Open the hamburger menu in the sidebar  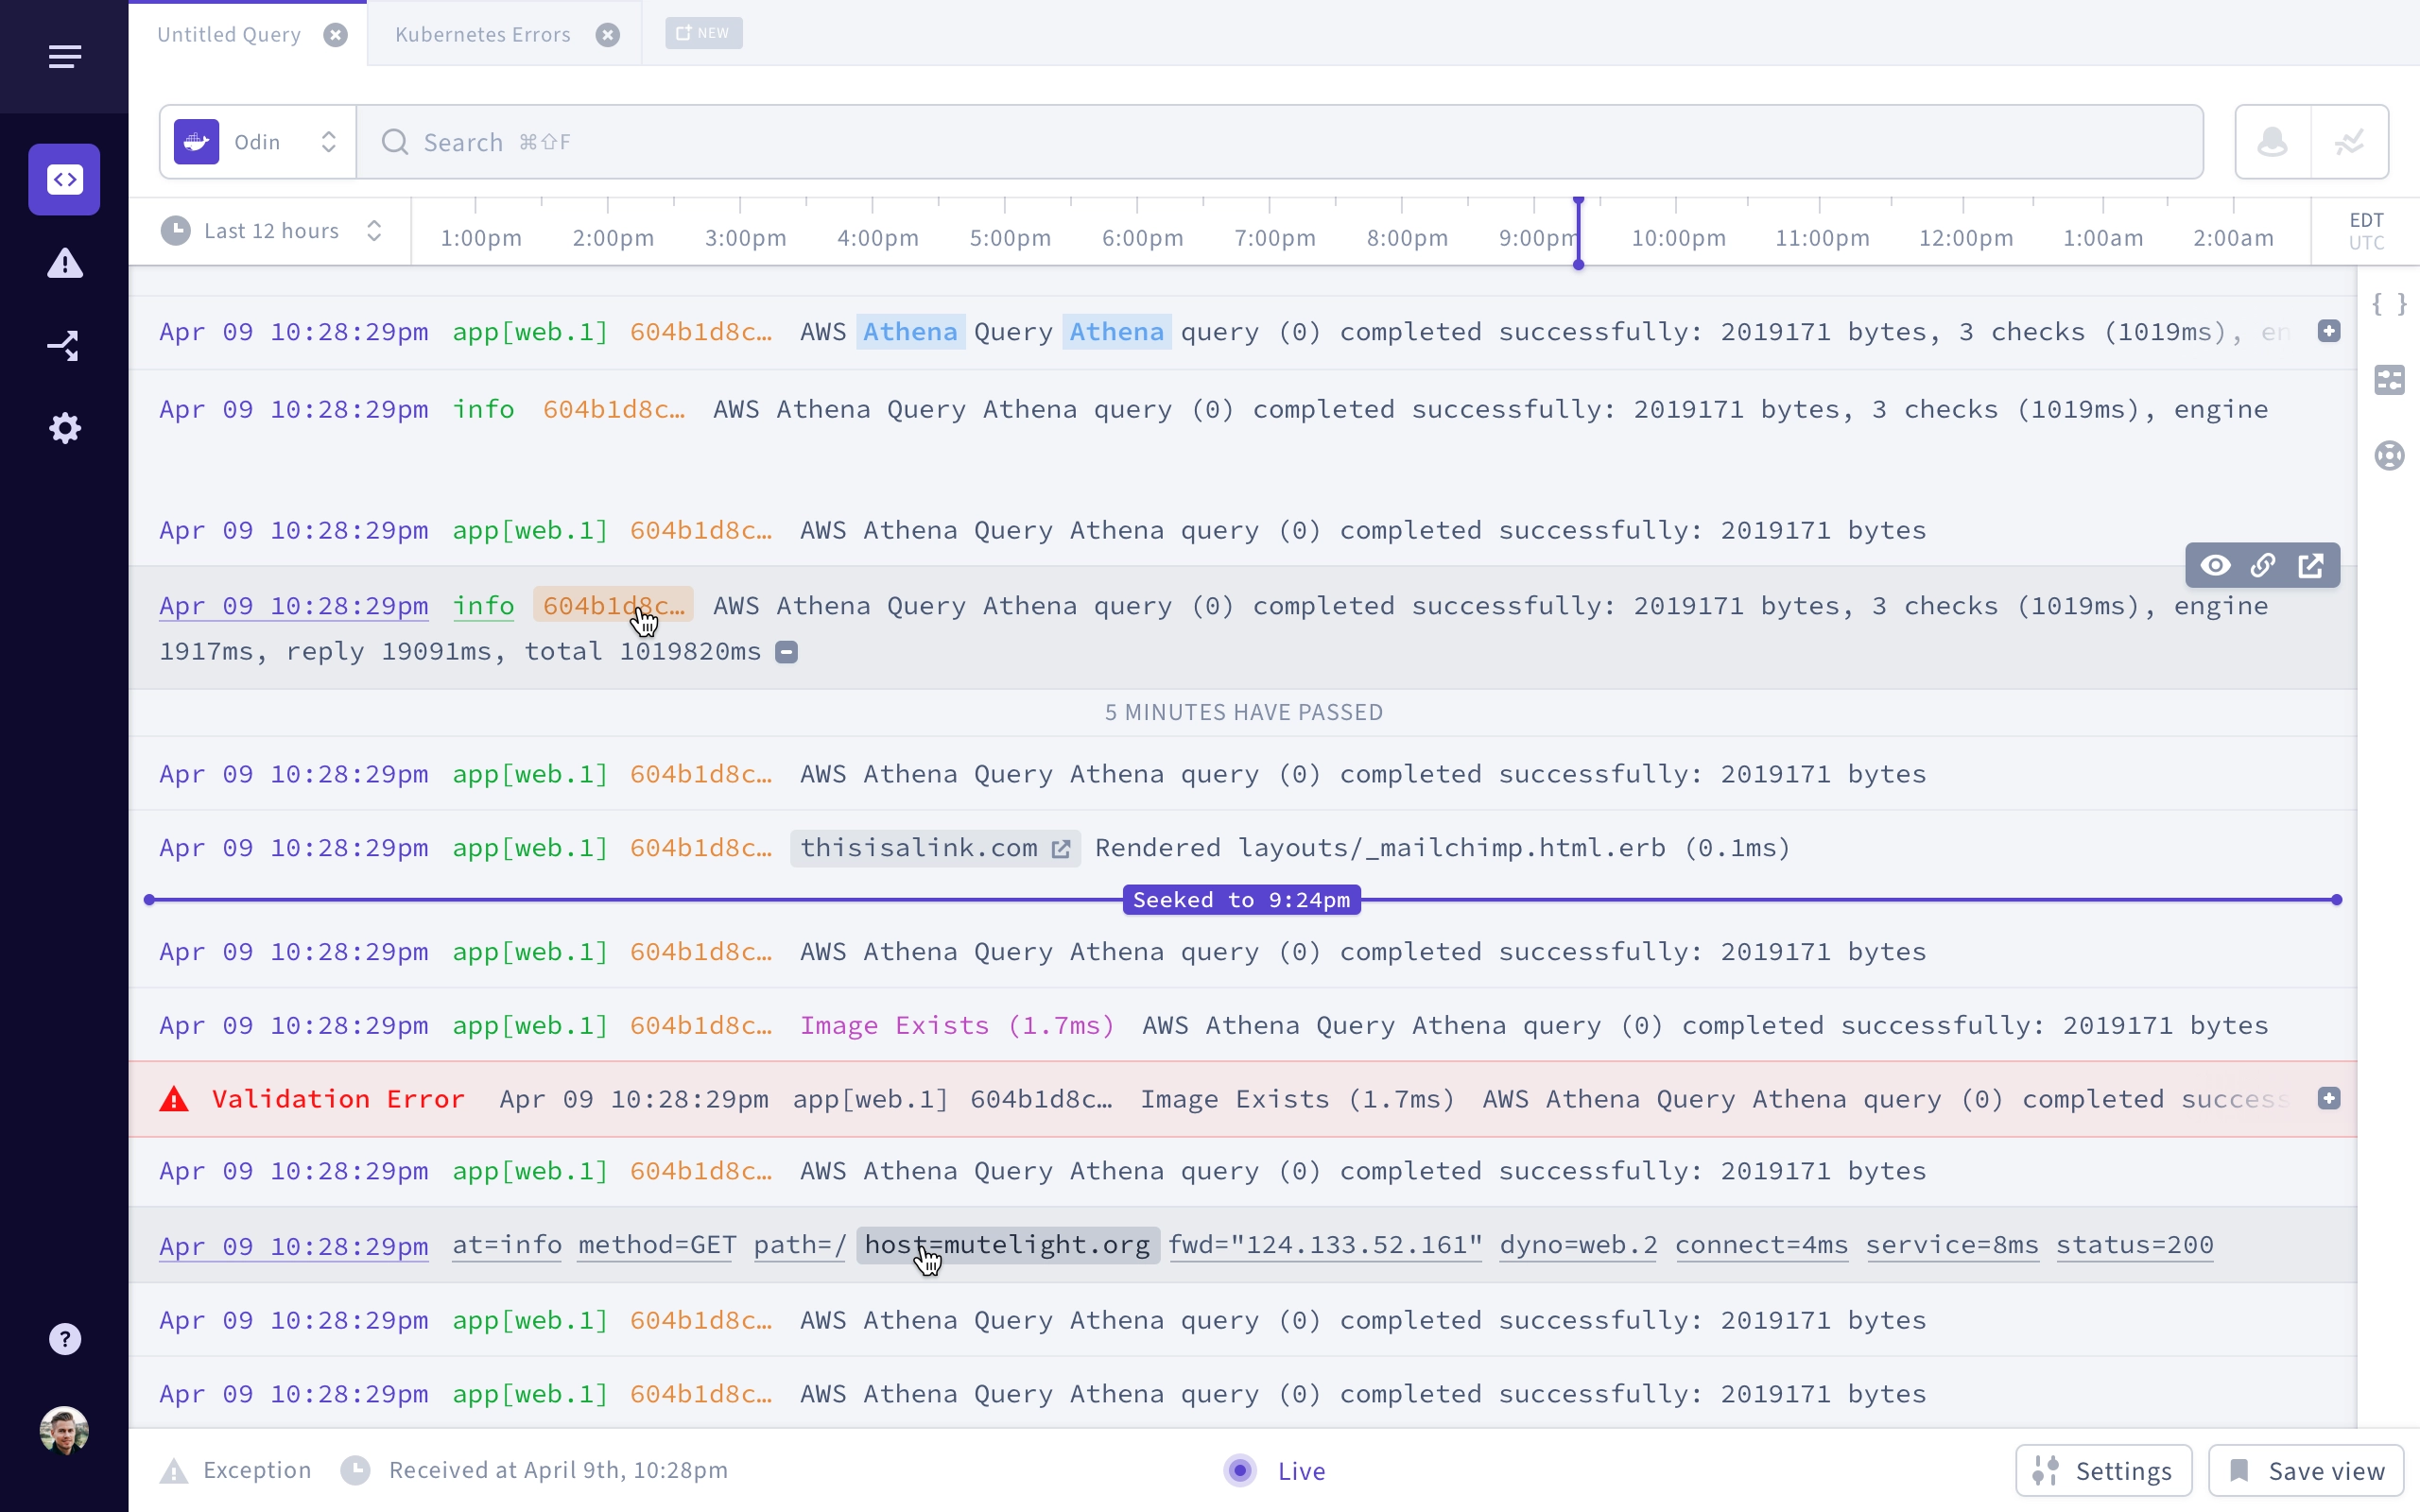coord(65,57)
